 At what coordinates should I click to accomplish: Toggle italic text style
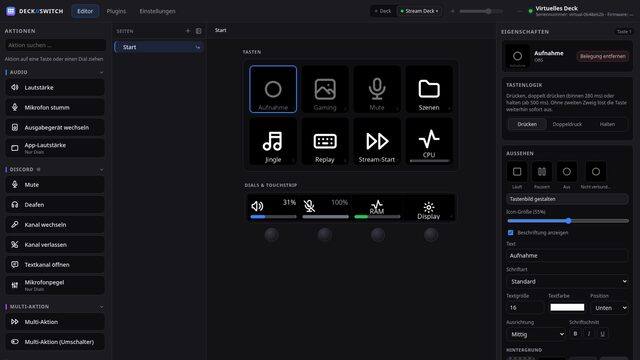pyautogui.click(x=589, y=334)
